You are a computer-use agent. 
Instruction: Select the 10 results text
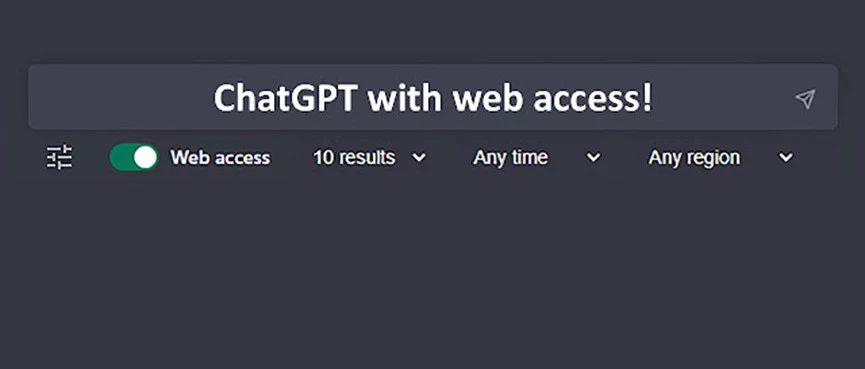pos(354,158)
